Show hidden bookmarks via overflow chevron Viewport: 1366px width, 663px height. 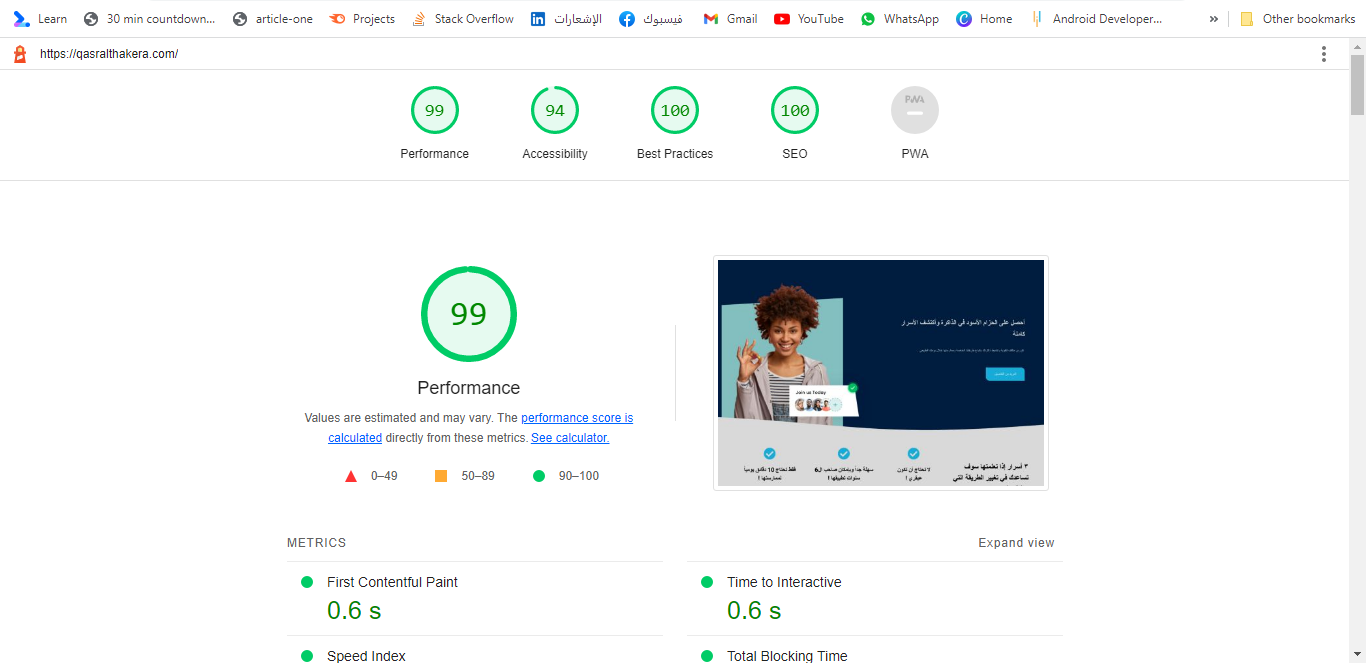click(1214, 19)
